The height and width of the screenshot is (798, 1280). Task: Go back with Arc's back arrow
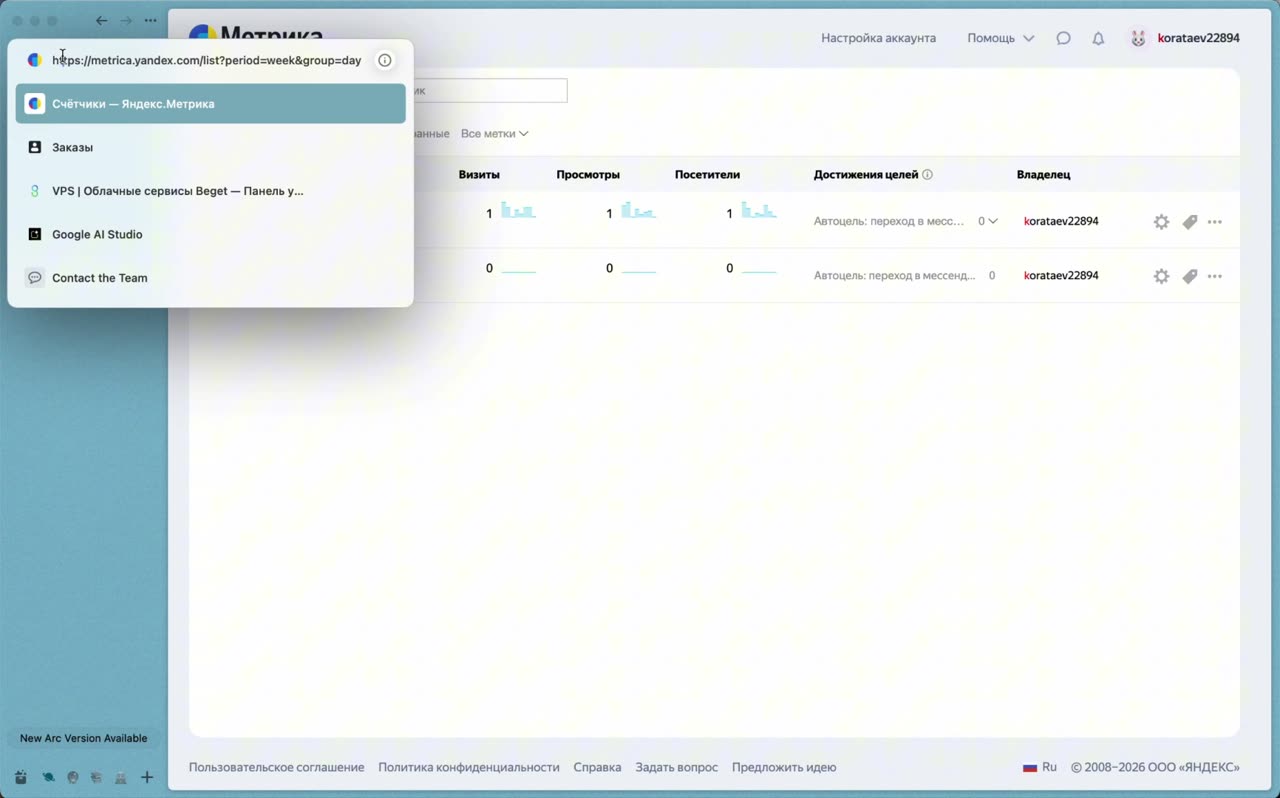click(x=101, y=20)
